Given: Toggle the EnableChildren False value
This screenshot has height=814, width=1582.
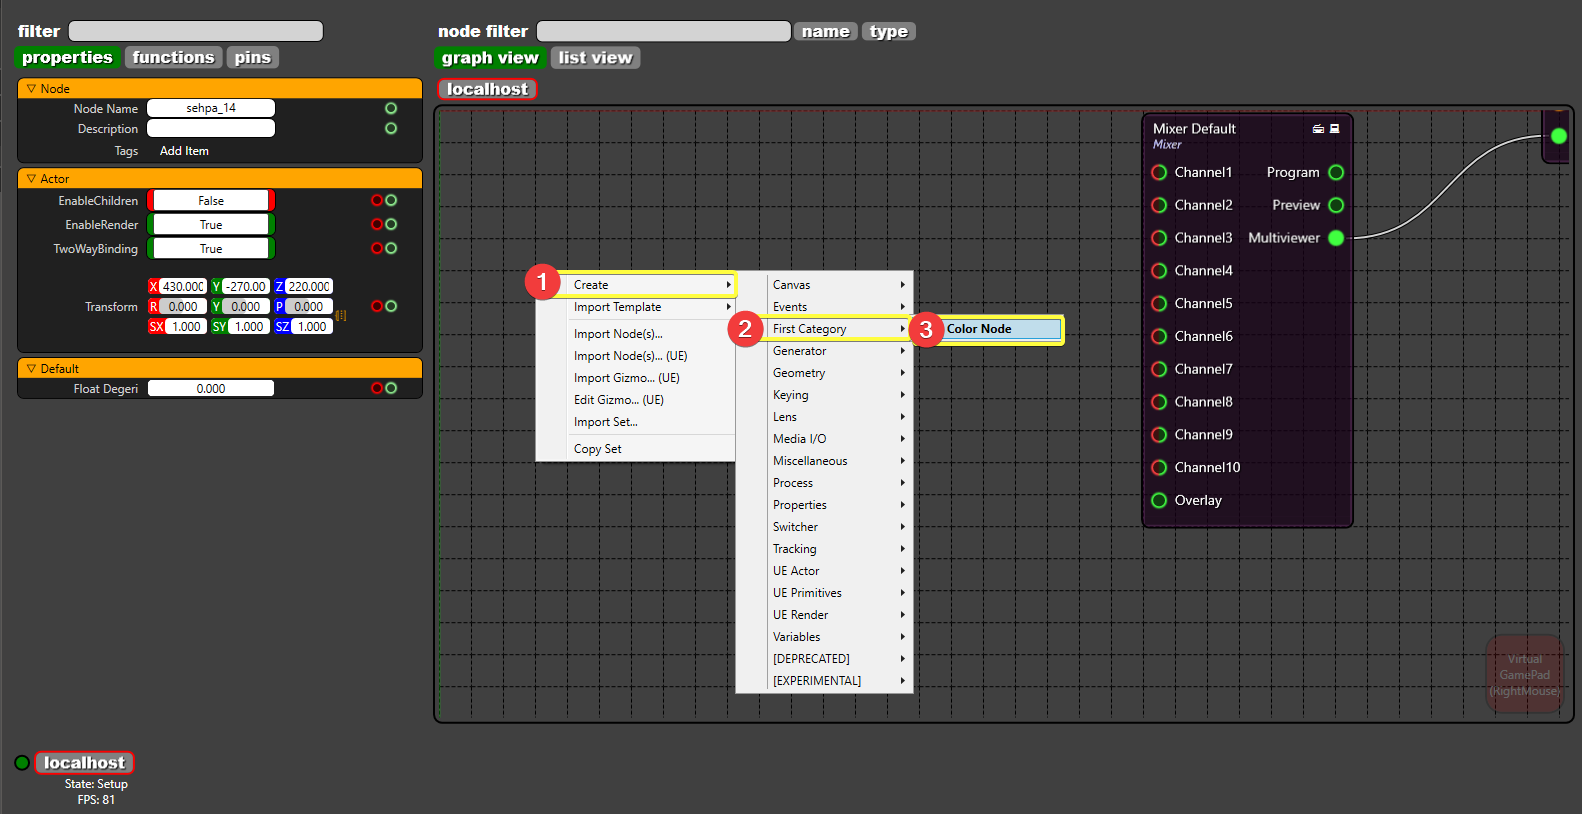Looking at the screenshot, I should (x=211, y=201).
